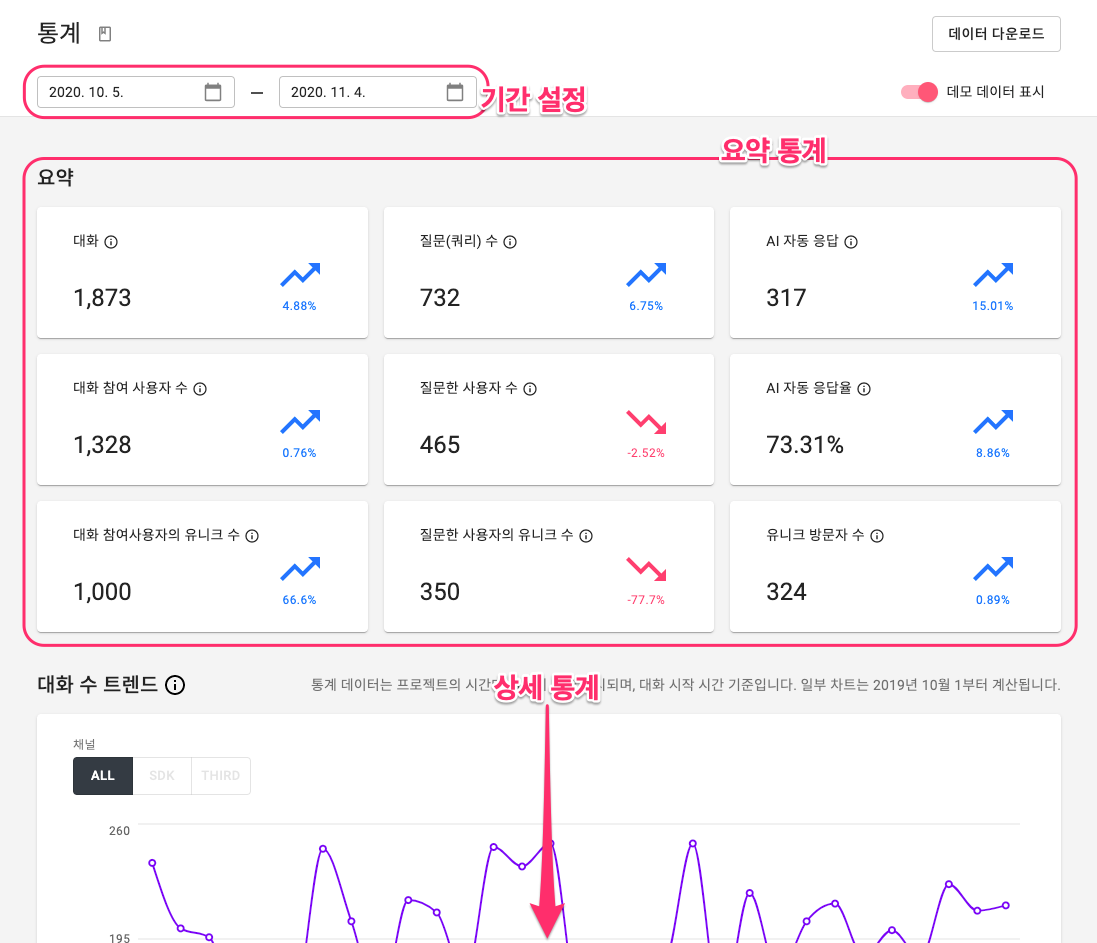1097x943 pixels.
Task: Click the 732 query count value
Action: [440, 298]
